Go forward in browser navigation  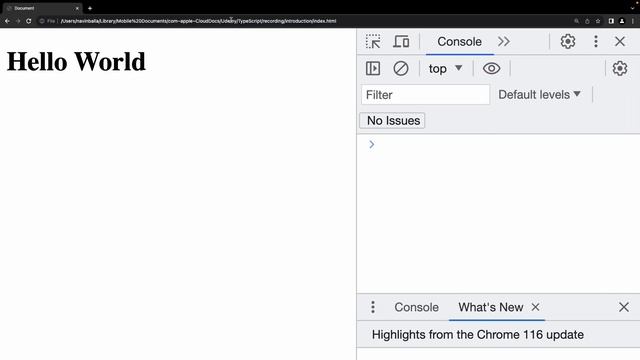(x=18, y=21)
